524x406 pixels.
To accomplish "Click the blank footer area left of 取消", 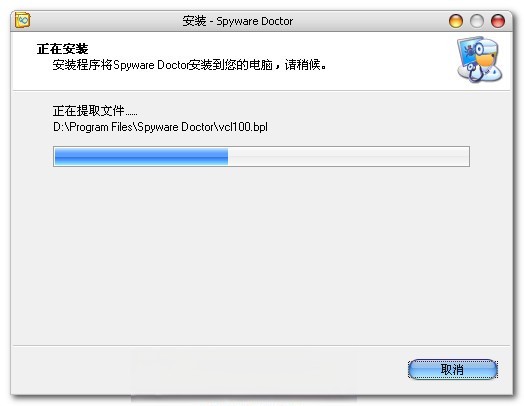I will [207, 369].
